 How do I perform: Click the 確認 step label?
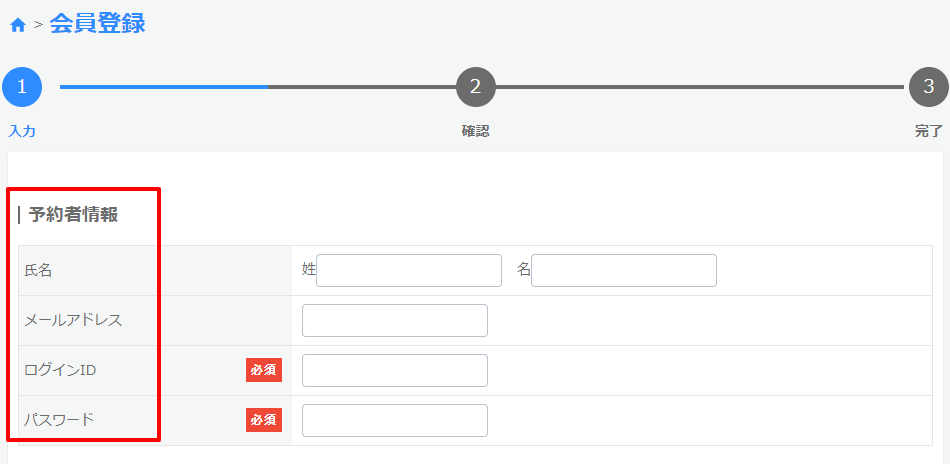point(475,131)
